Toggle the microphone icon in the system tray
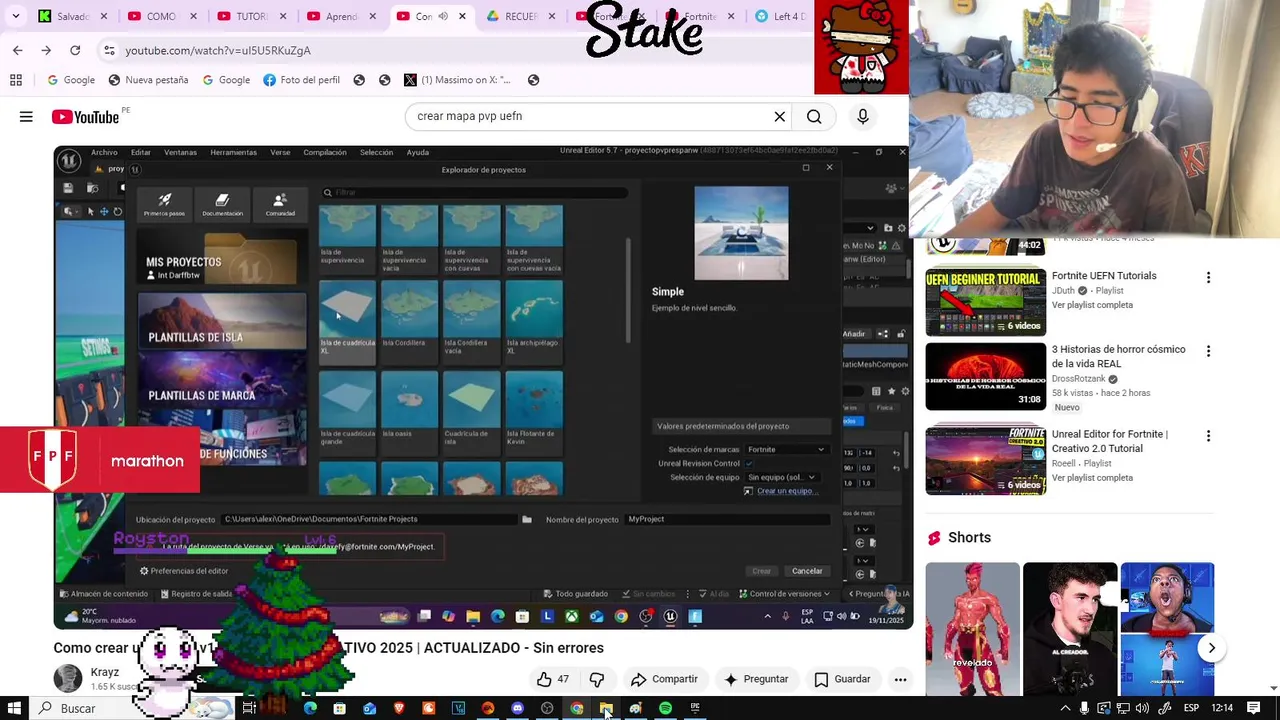This screenshot has width=1280, height=720. (1084, 708)
